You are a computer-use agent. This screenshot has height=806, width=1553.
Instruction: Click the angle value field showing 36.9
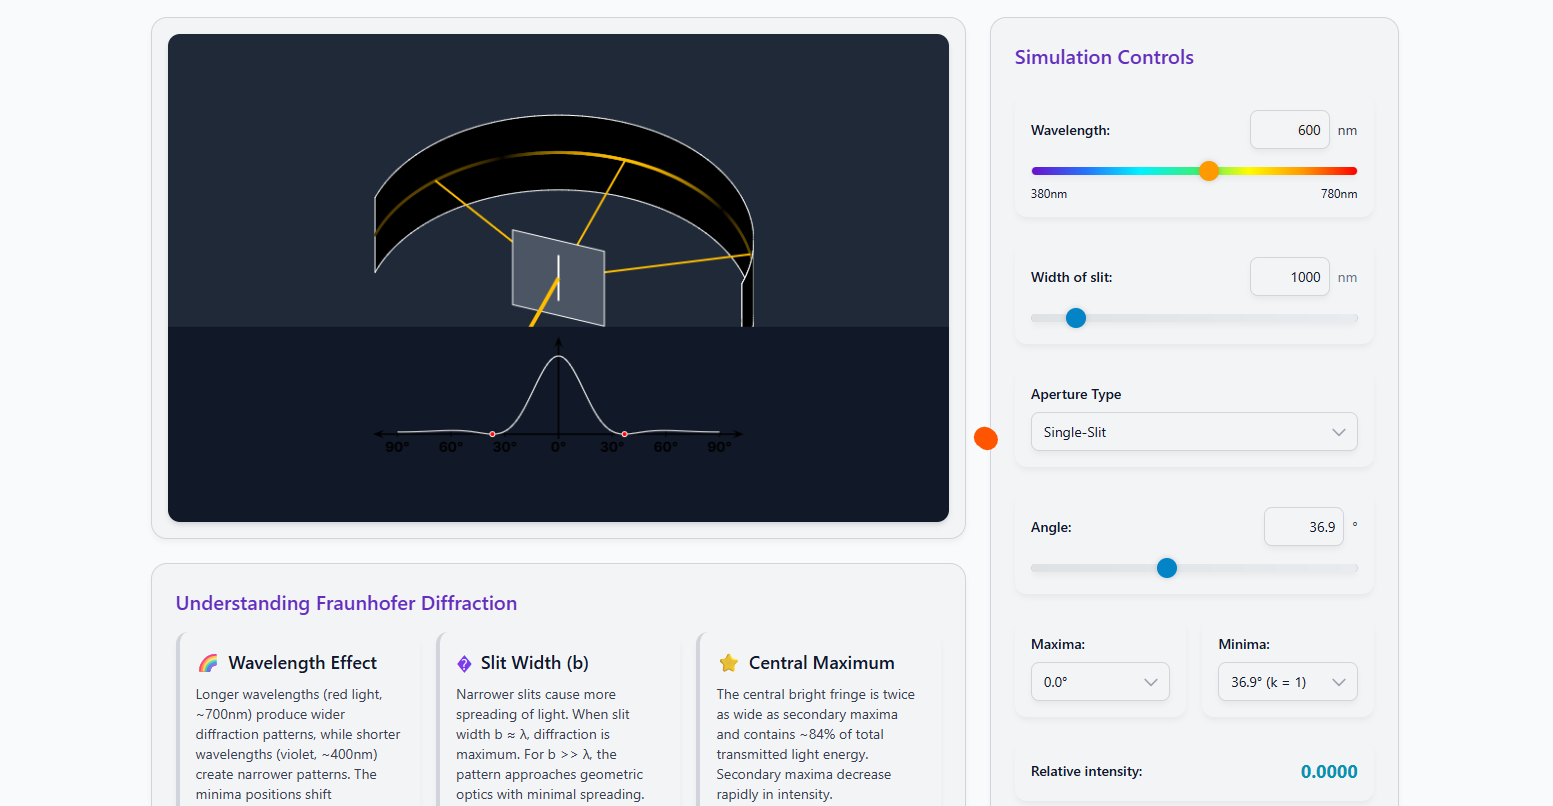click(x=1304, y=527)
